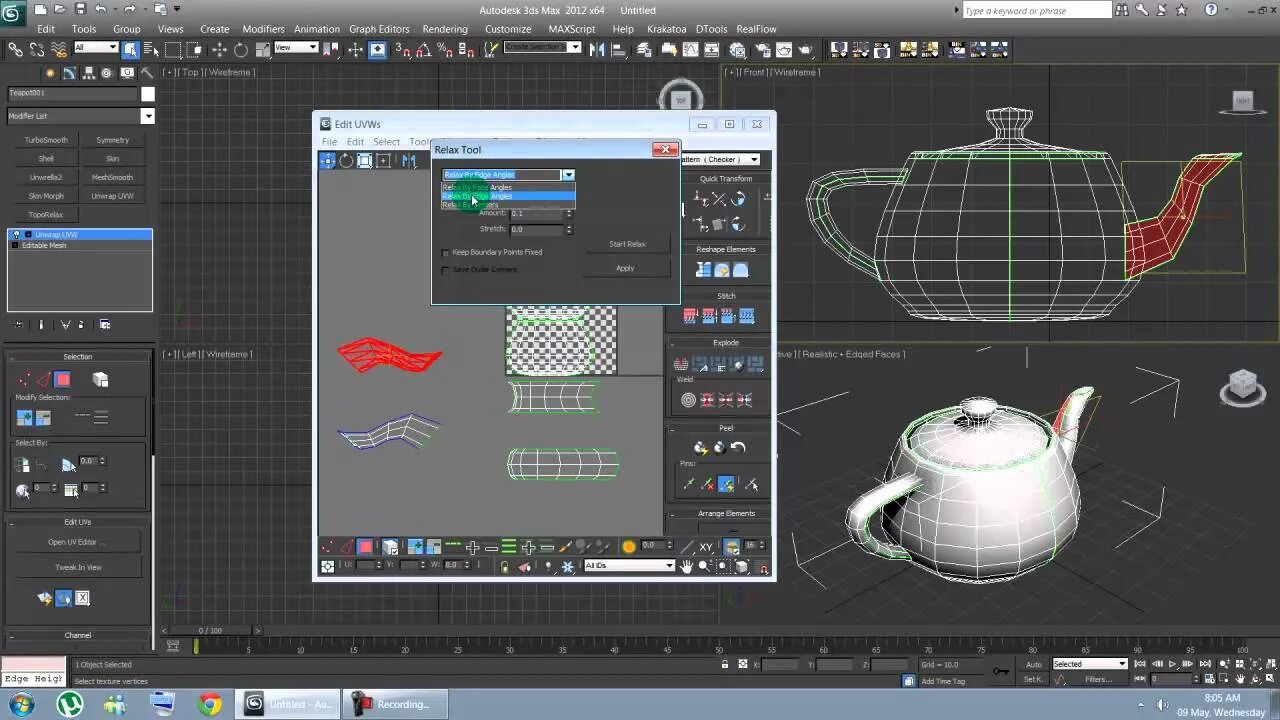Open Chrome from the Windows taskbar
The height and width of the screenshot is (720, 1280).
209,704
